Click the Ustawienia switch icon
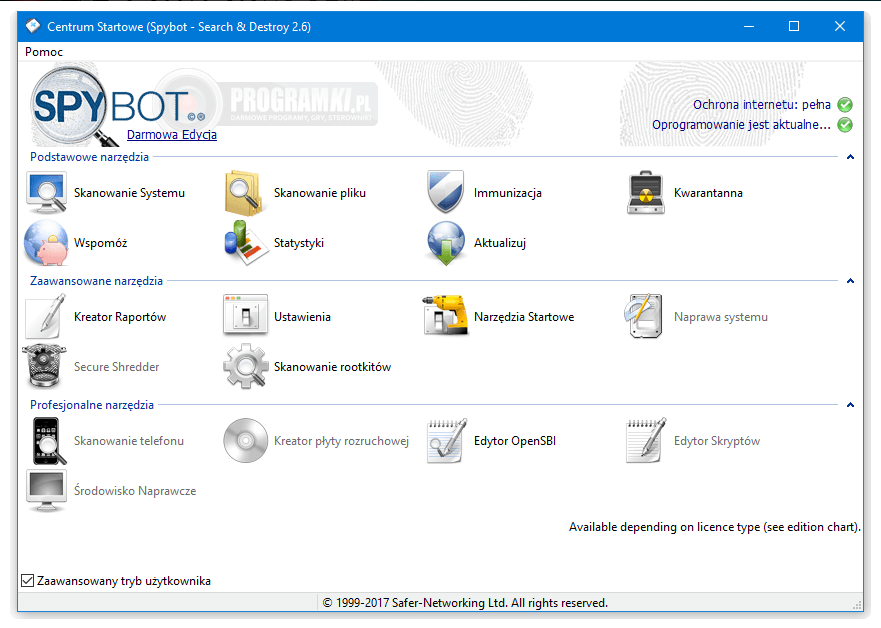Screen dimensions: 881x628 (246, 316)
